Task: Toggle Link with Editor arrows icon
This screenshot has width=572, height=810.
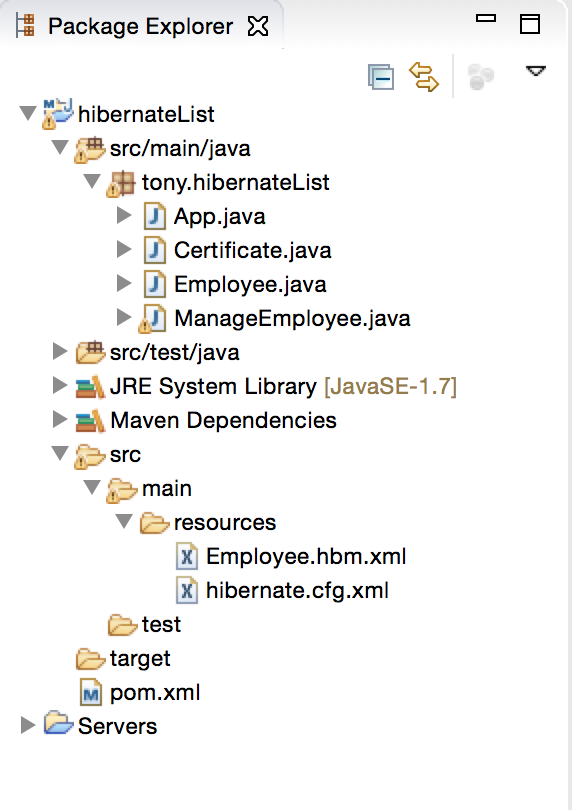Action: point(424,77)
